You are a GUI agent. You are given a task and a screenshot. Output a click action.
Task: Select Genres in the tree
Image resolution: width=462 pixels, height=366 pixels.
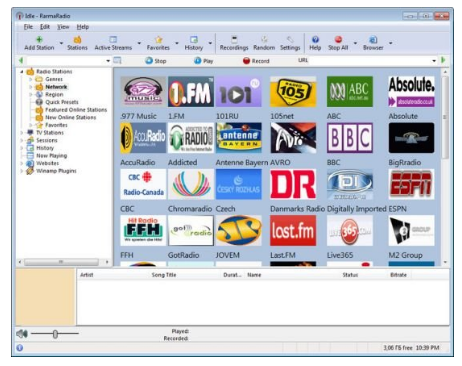point(54,79)
